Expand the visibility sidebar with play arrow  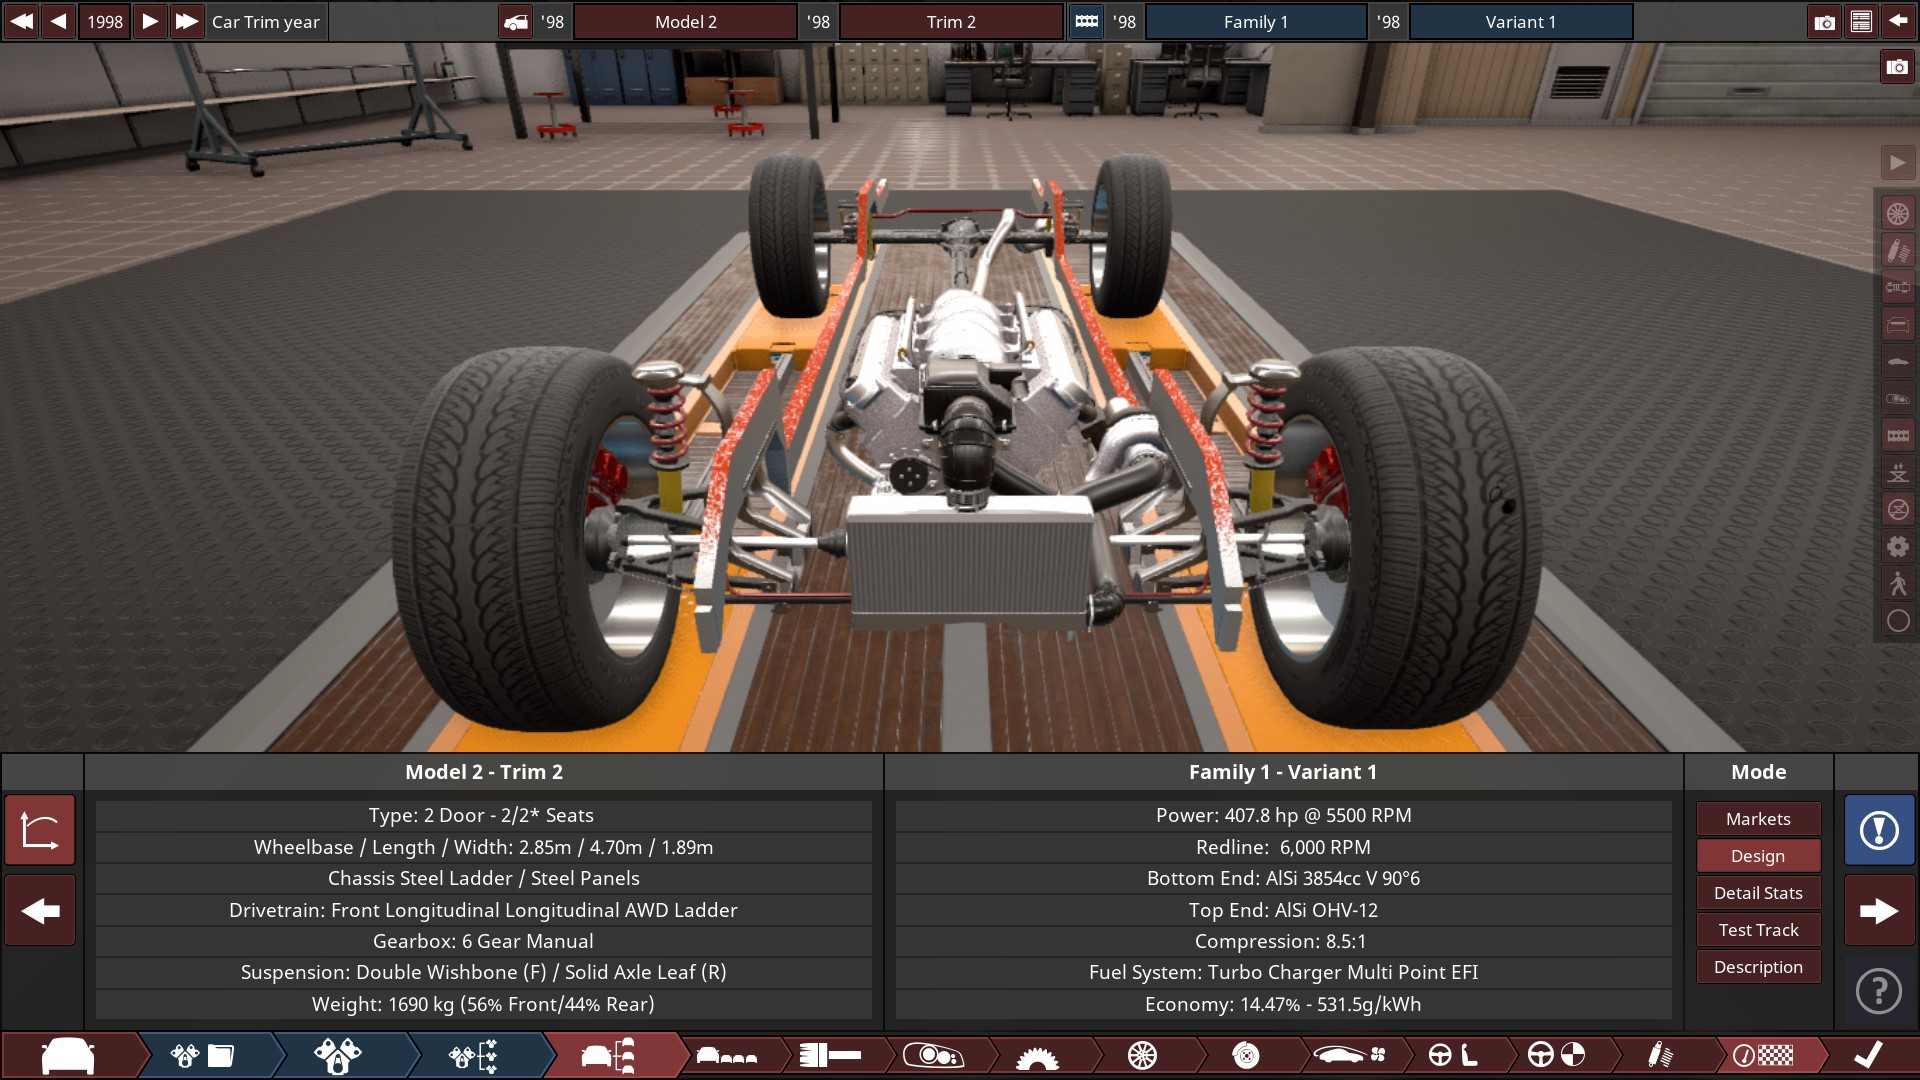(1897, 162)
